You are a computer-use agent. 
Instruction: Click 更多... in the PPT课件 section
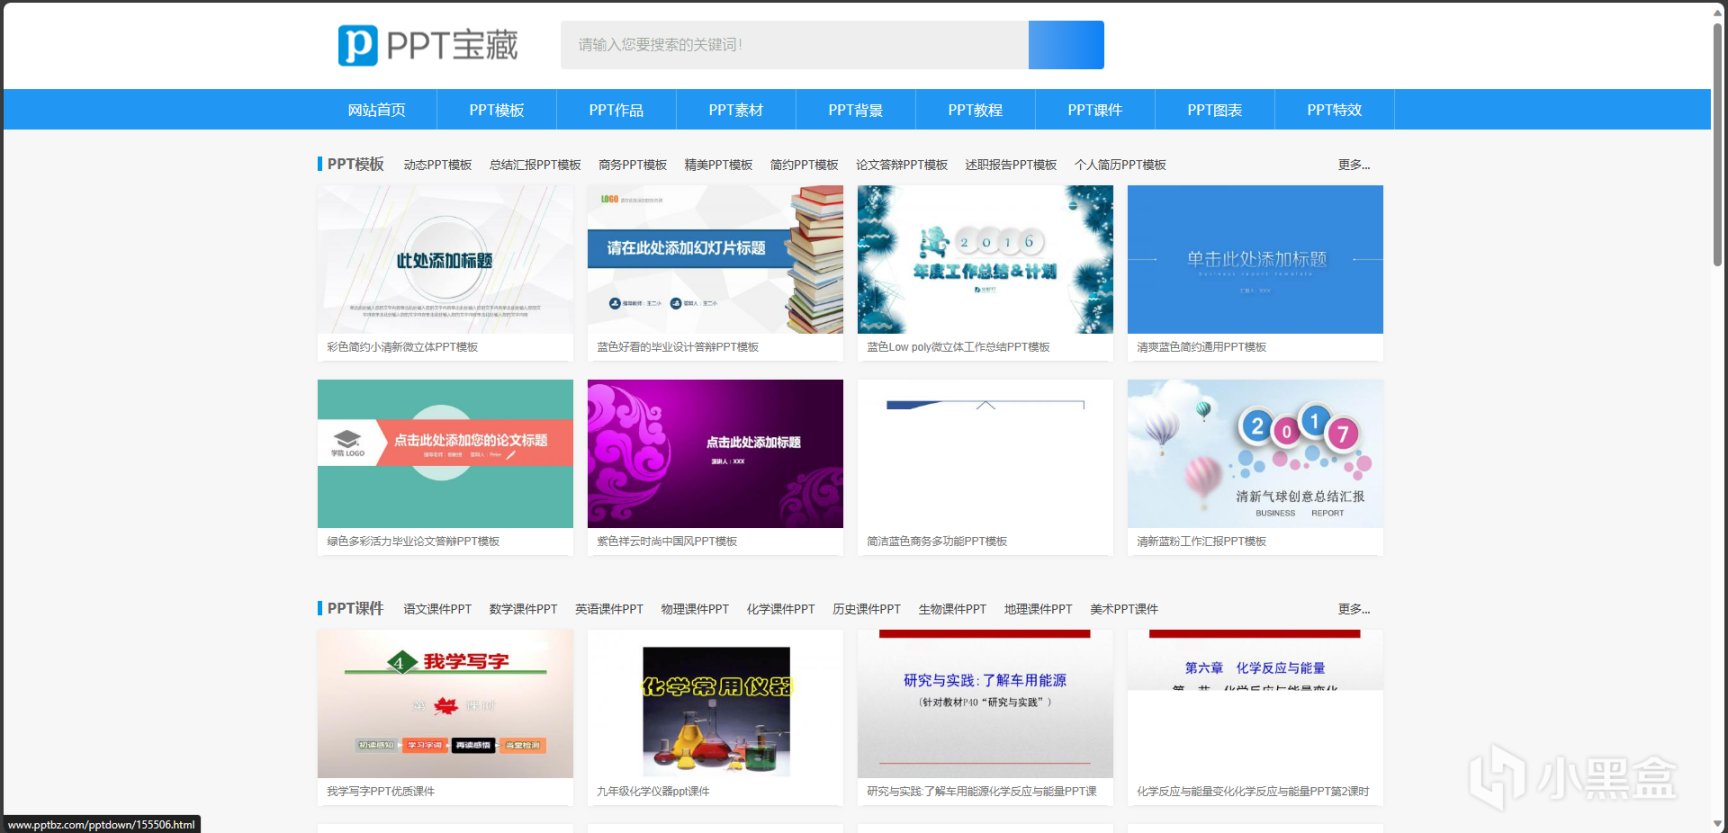click(1354, 609)
